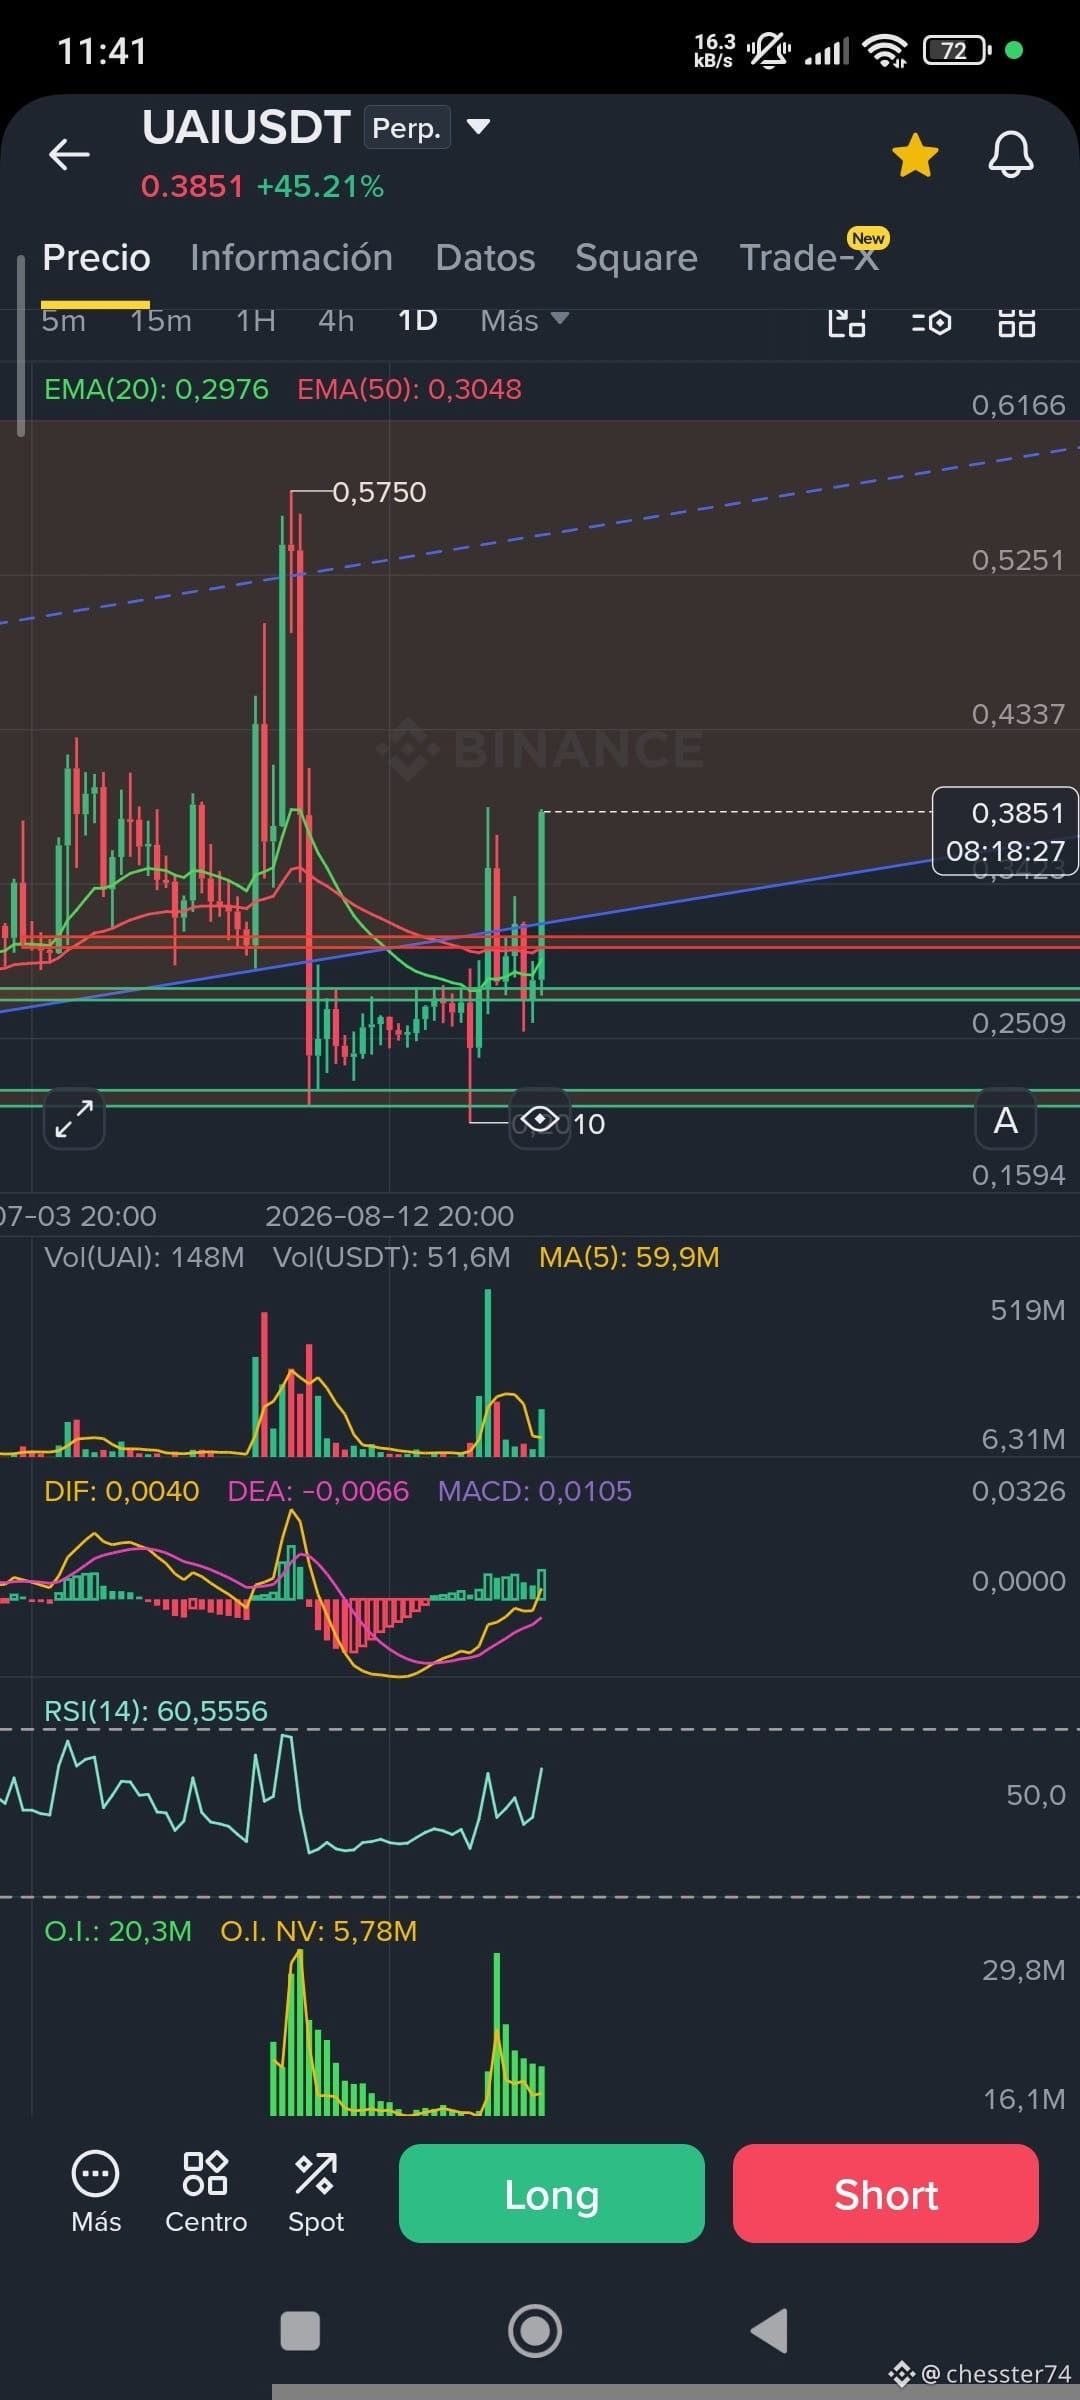Open the Trade-X tab

pos(809,258)
